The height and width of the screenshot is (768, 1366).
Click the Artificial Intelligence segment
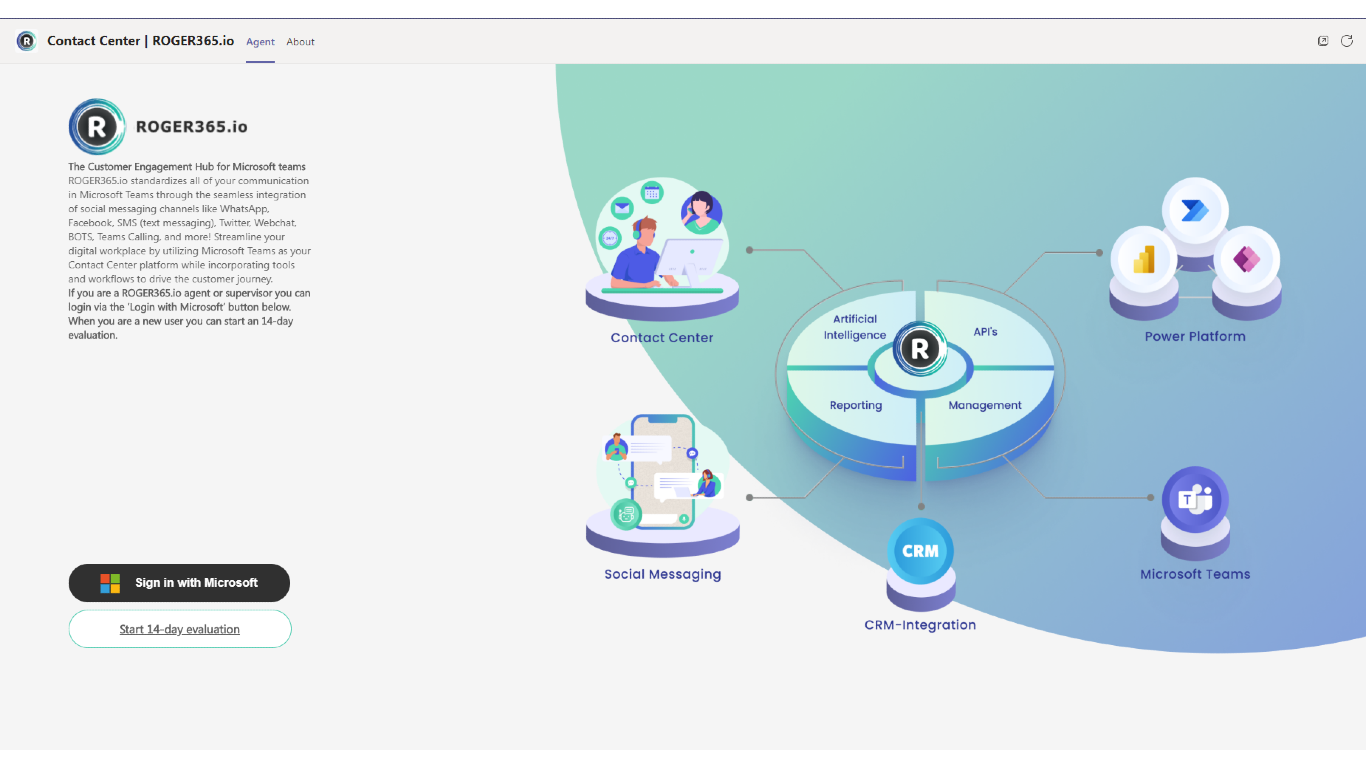855,327
